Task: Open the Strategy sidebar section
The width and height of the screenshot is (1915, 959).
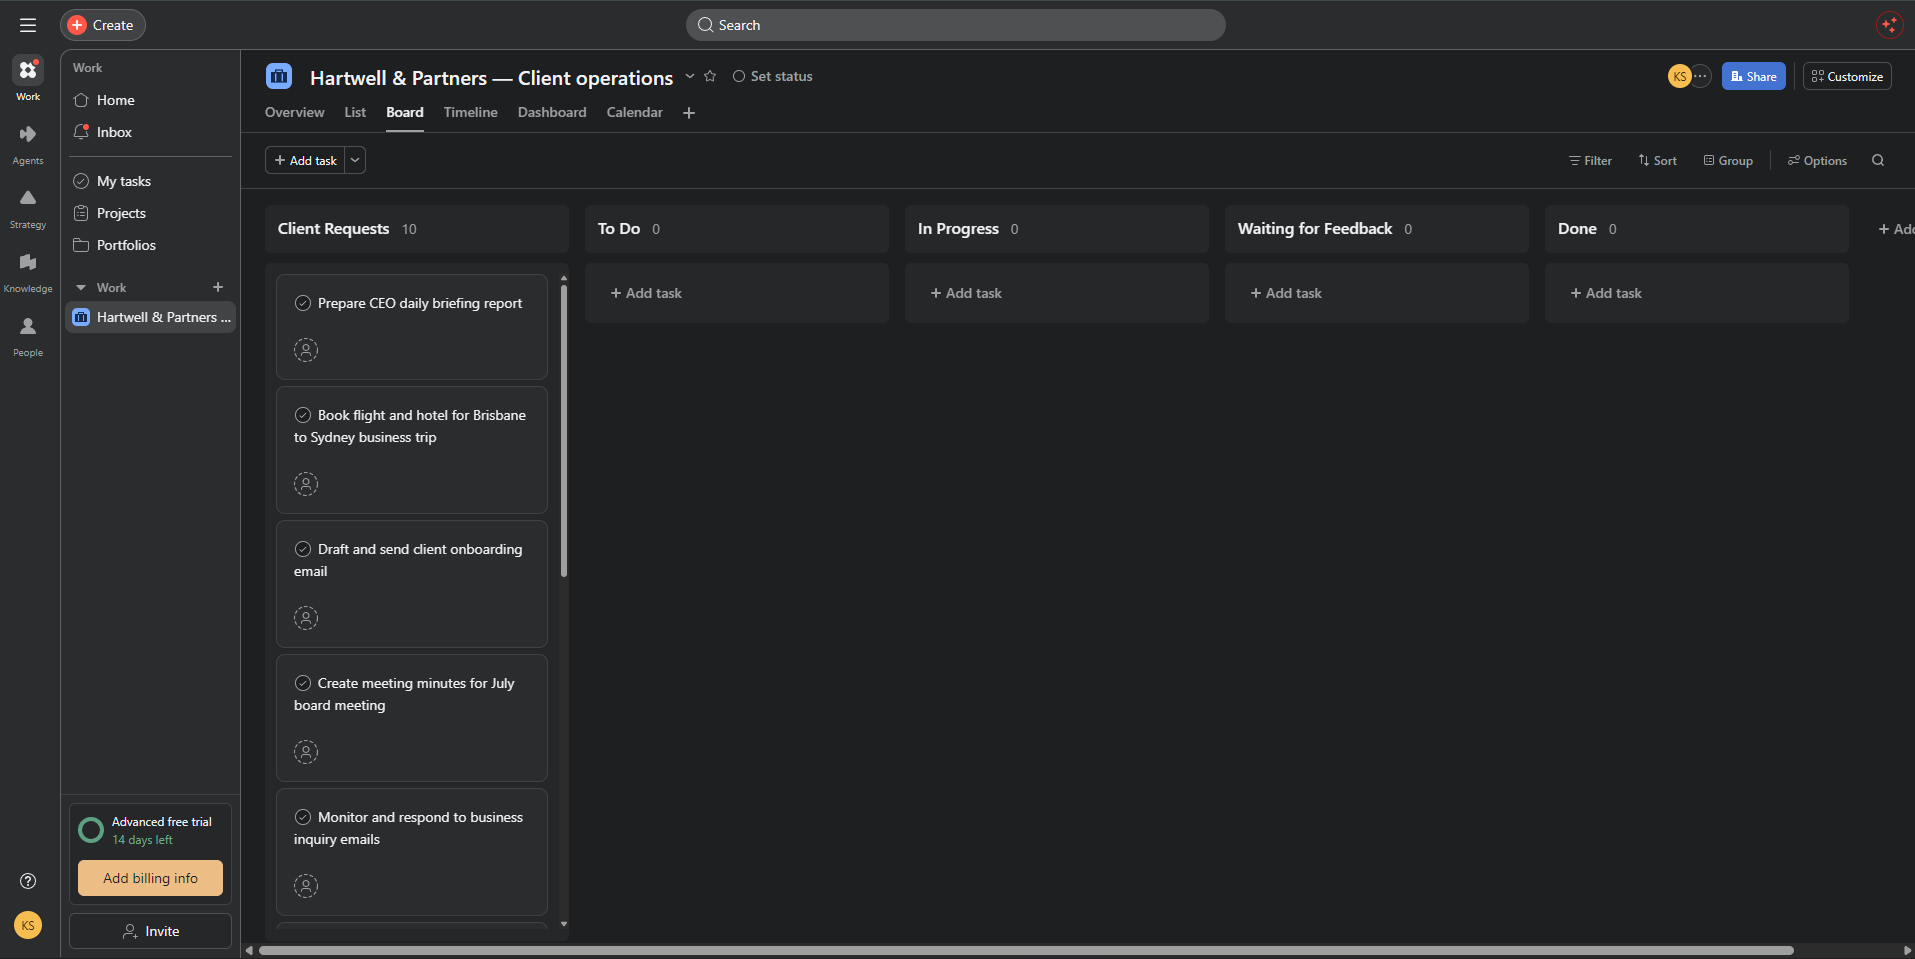Action: pyautogui.click(x=28, y=208)
